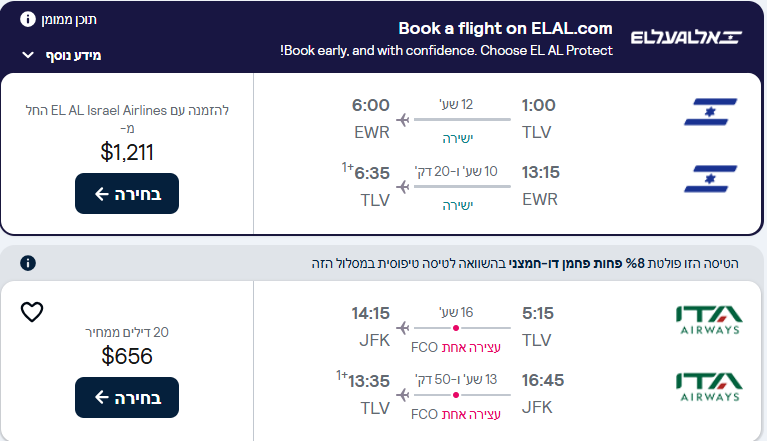Click airplane icon on TLV to JFK leg
The width and height of the screenshot is (767, 441).
pos(403,327)
